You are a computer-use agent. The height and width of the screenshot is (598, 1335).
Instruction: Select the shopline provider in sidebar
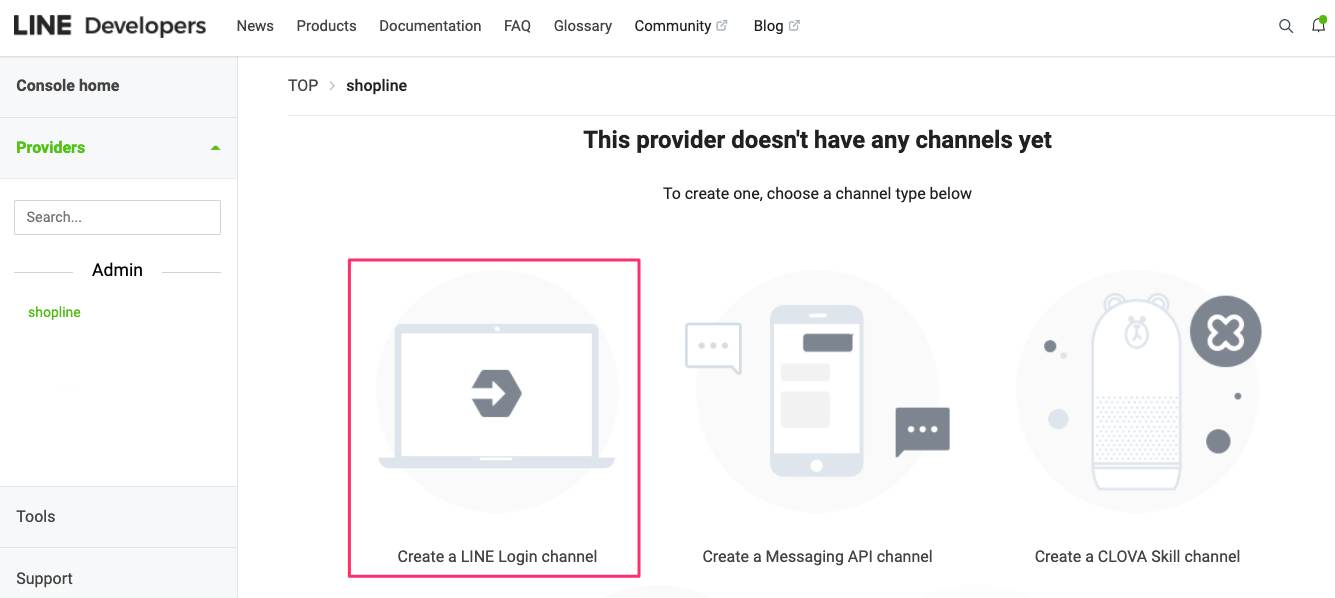coord(54,312)
